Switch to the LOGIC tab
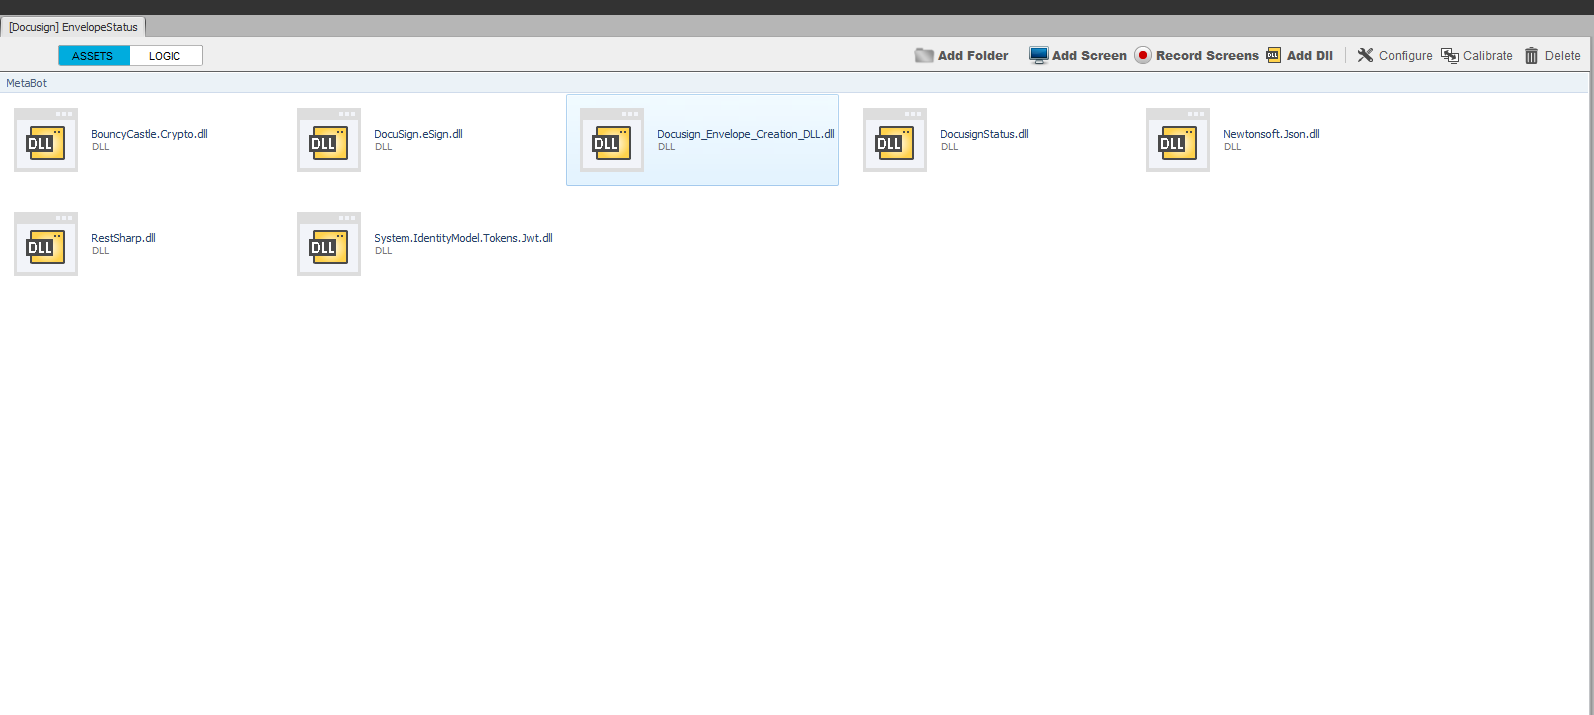Image resolution: width=1594 pixels, height=715 pixels. click(x=165, y=56)
